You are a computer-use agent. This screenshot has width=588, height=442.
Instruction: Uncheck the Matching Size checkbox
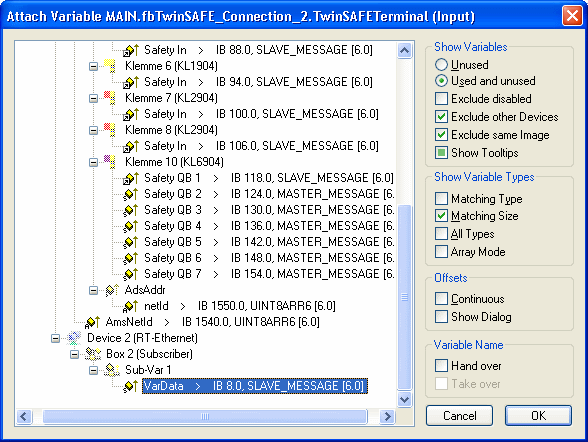coord(441,216)
